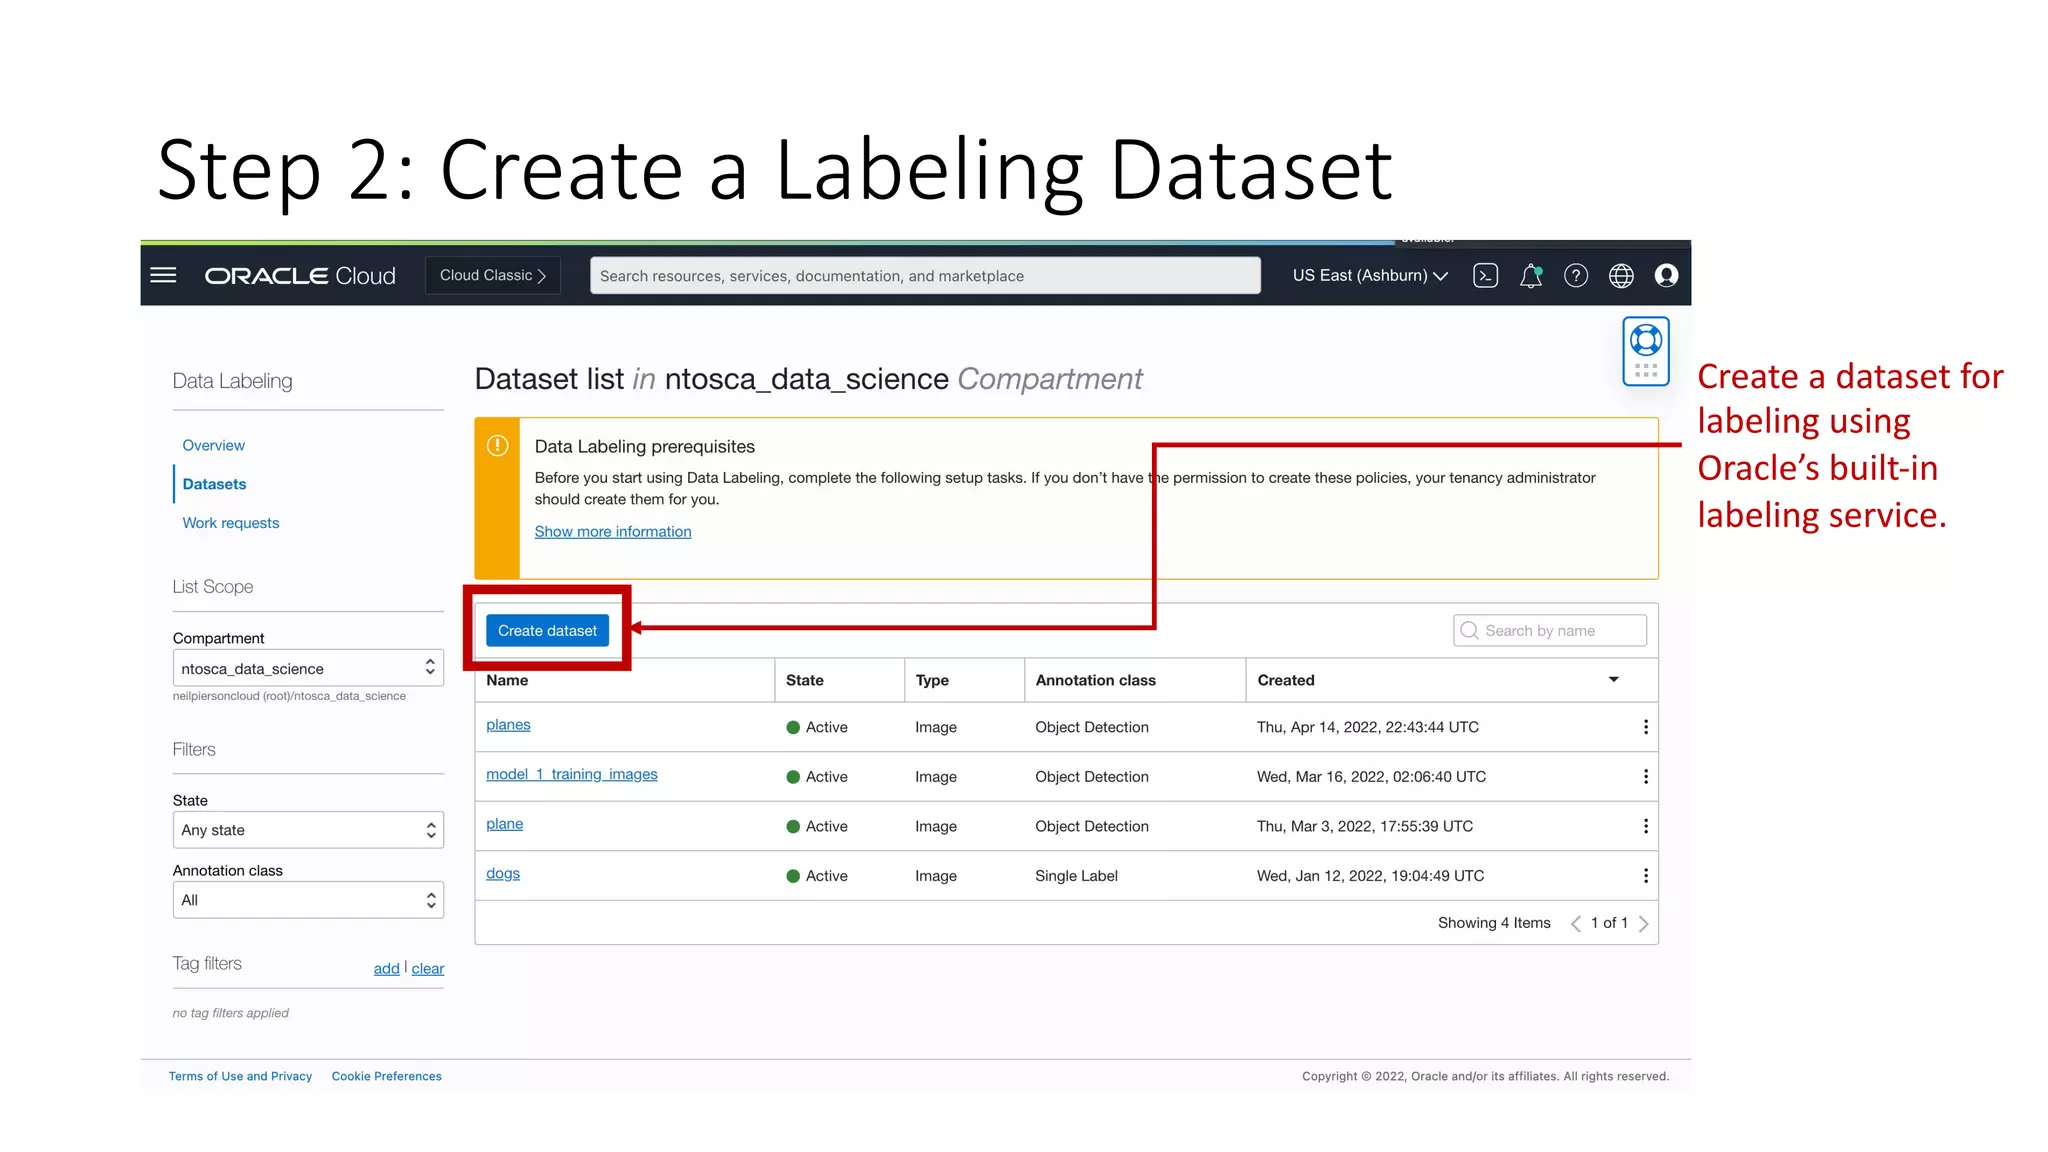Select Work requests in sidebar
2048x1152 pixels.
(x=230, y=523)
